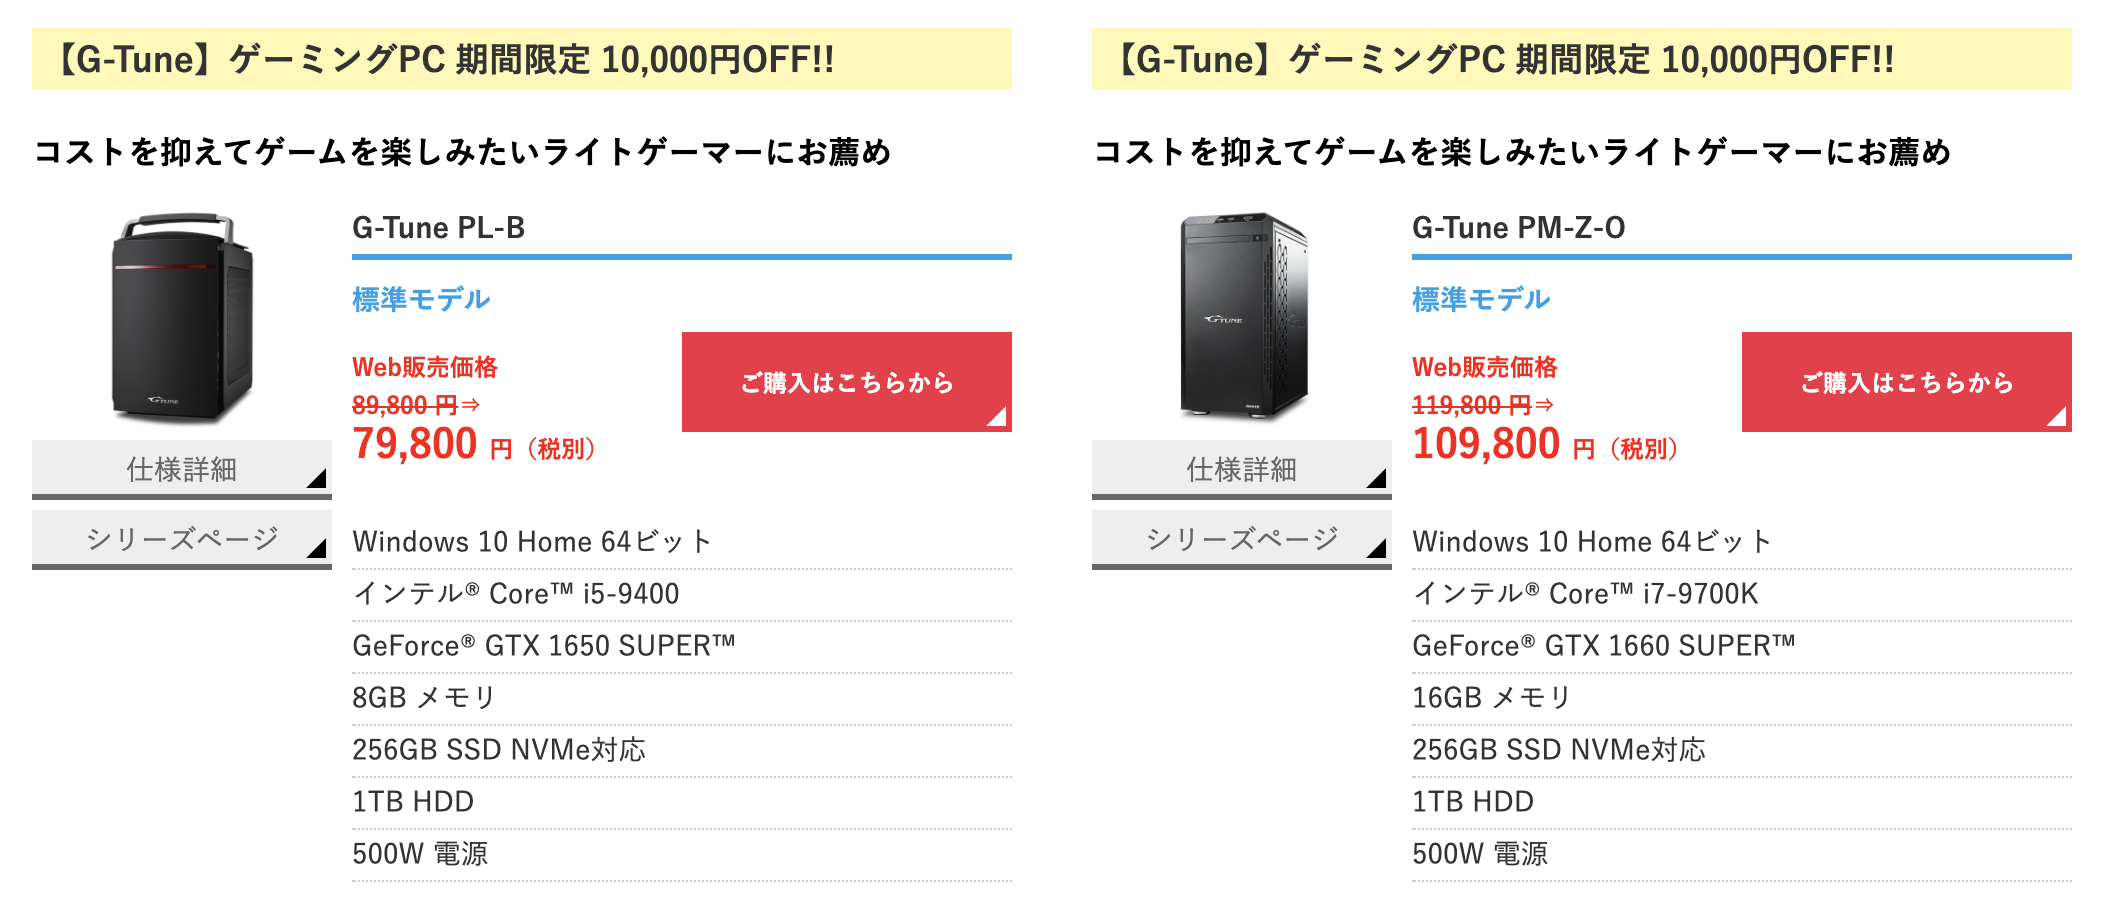This screenshot has width=2106, height=914.
Task: Open シリーズページ under the PM-Z-O model
Action: coord(1242,539)
